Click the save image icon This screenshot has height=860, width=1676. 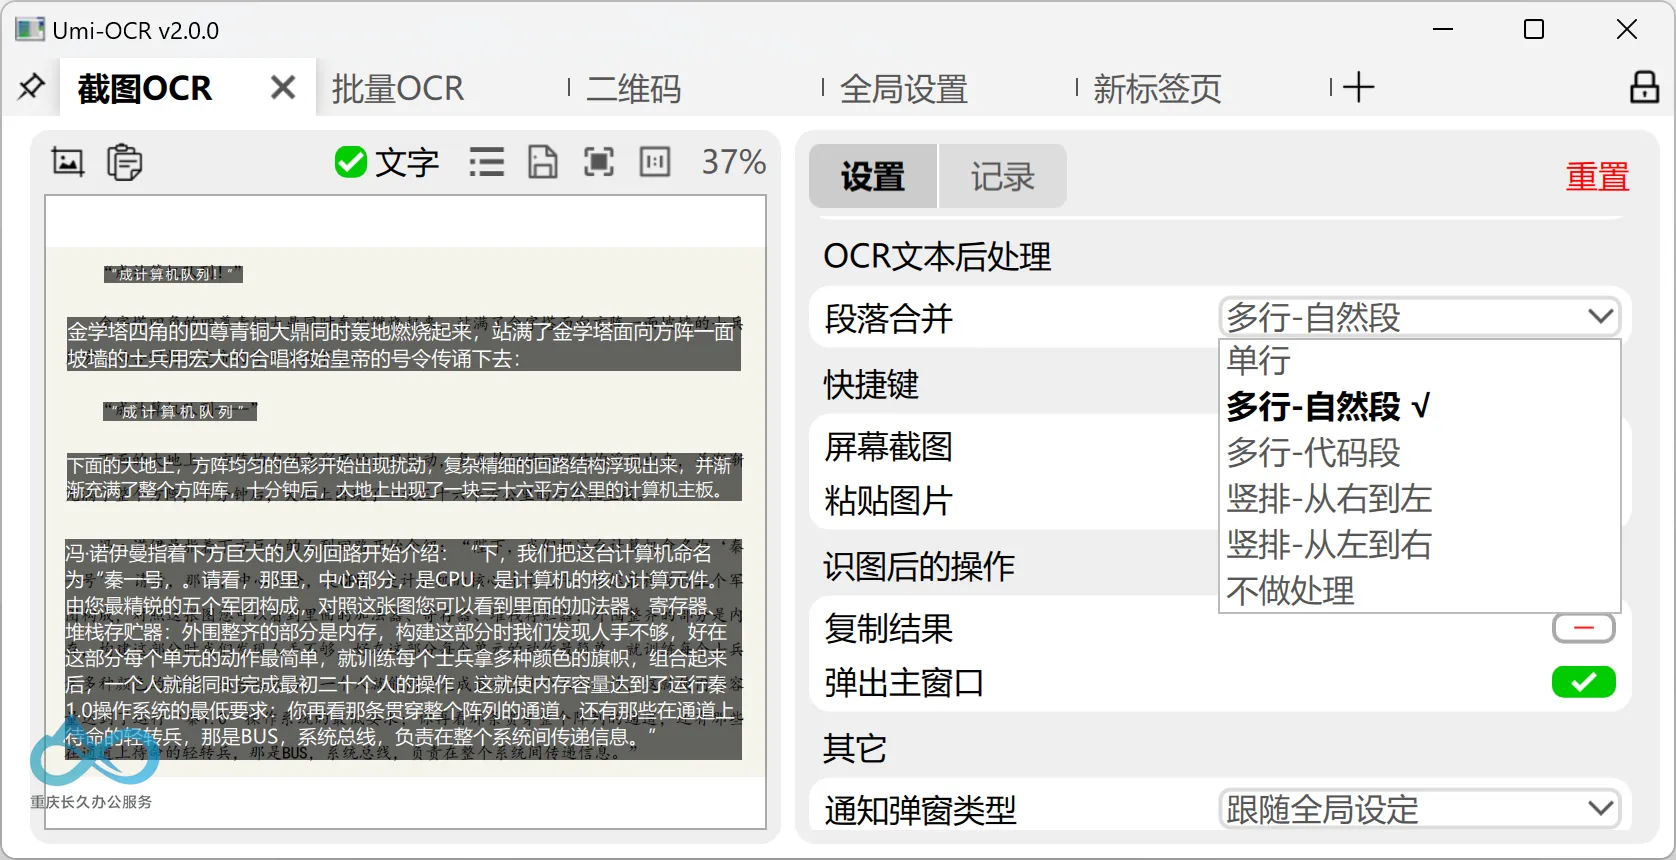coord(543,162)
